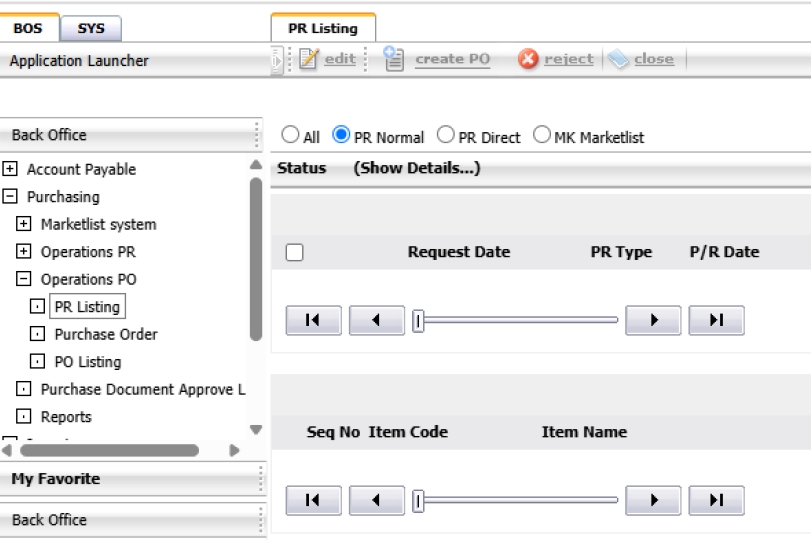Click the upper grid pager slider handle
Image resolution: width=811 pixels, height=540 pixels.
click(419, 320)
